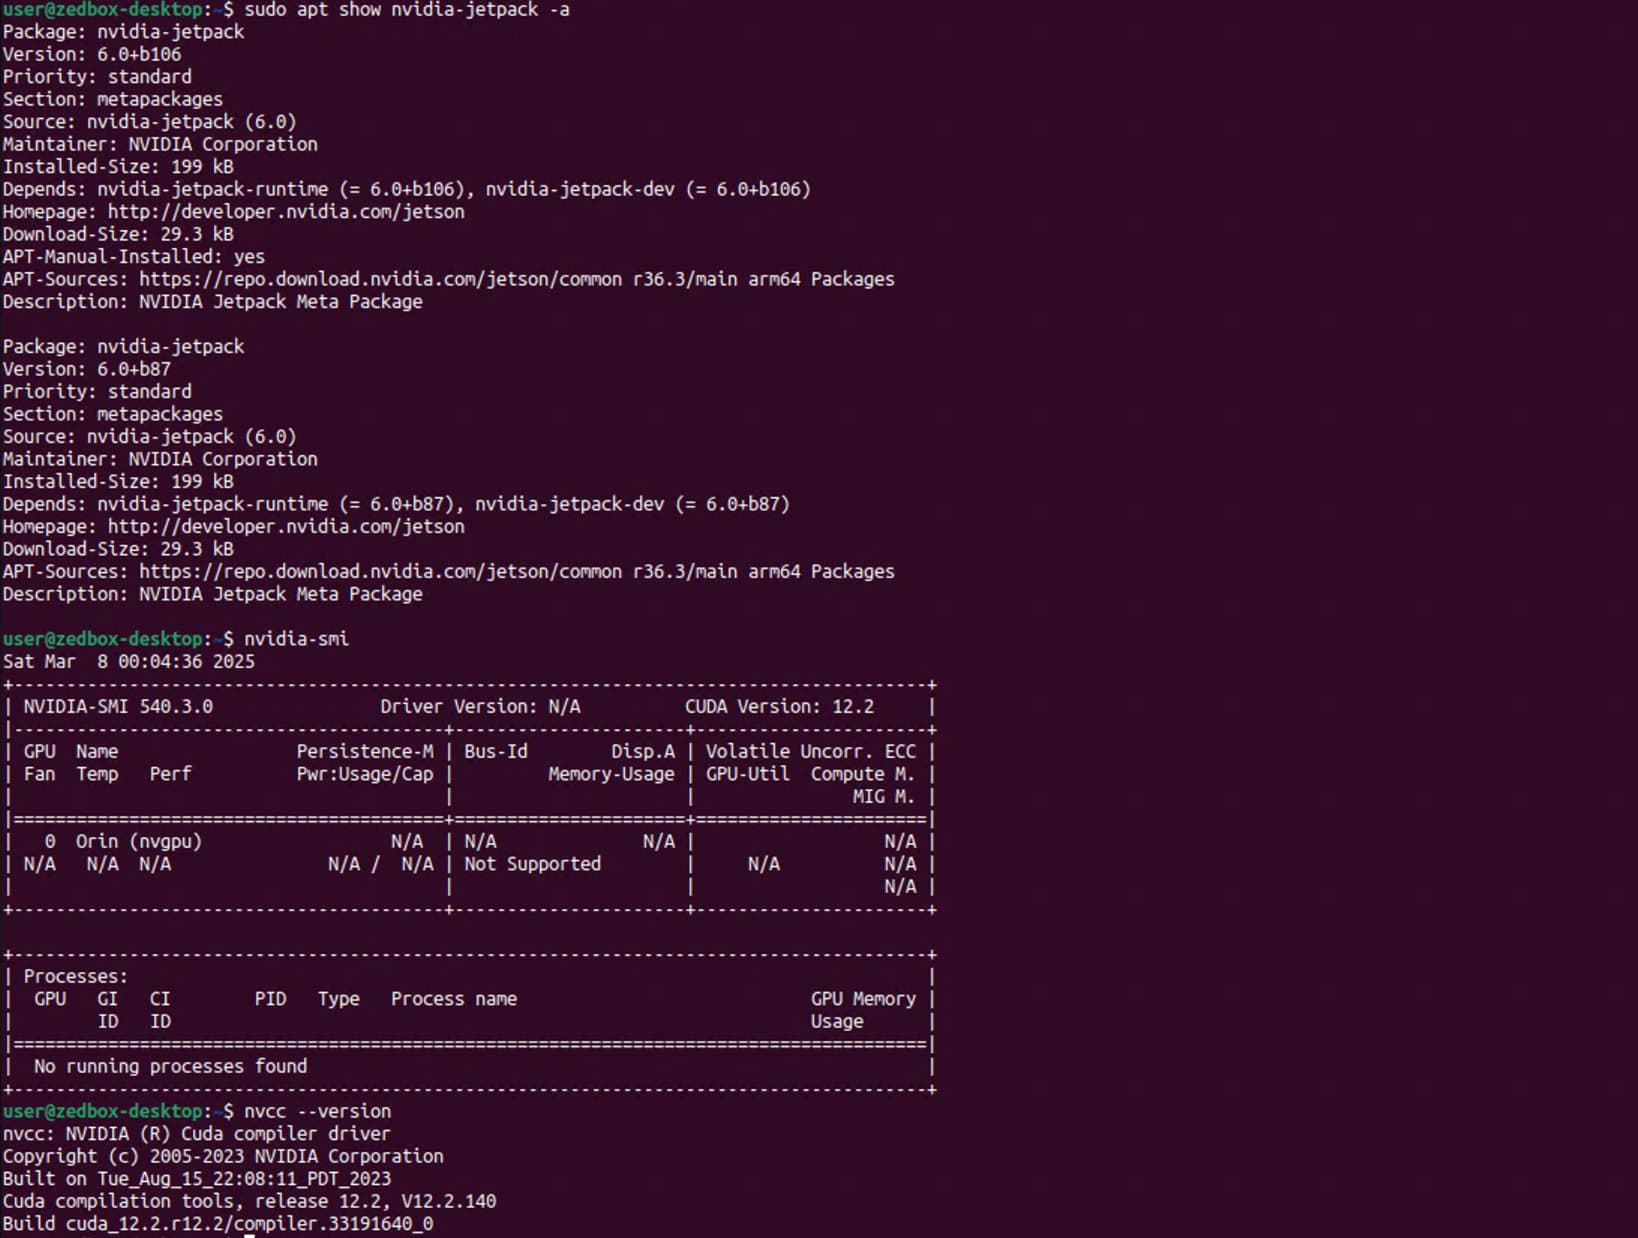Screen dimensions: 1638x1238
Task: Click the 'CUDA Version: 12.2' text
Action: (779, 707)
